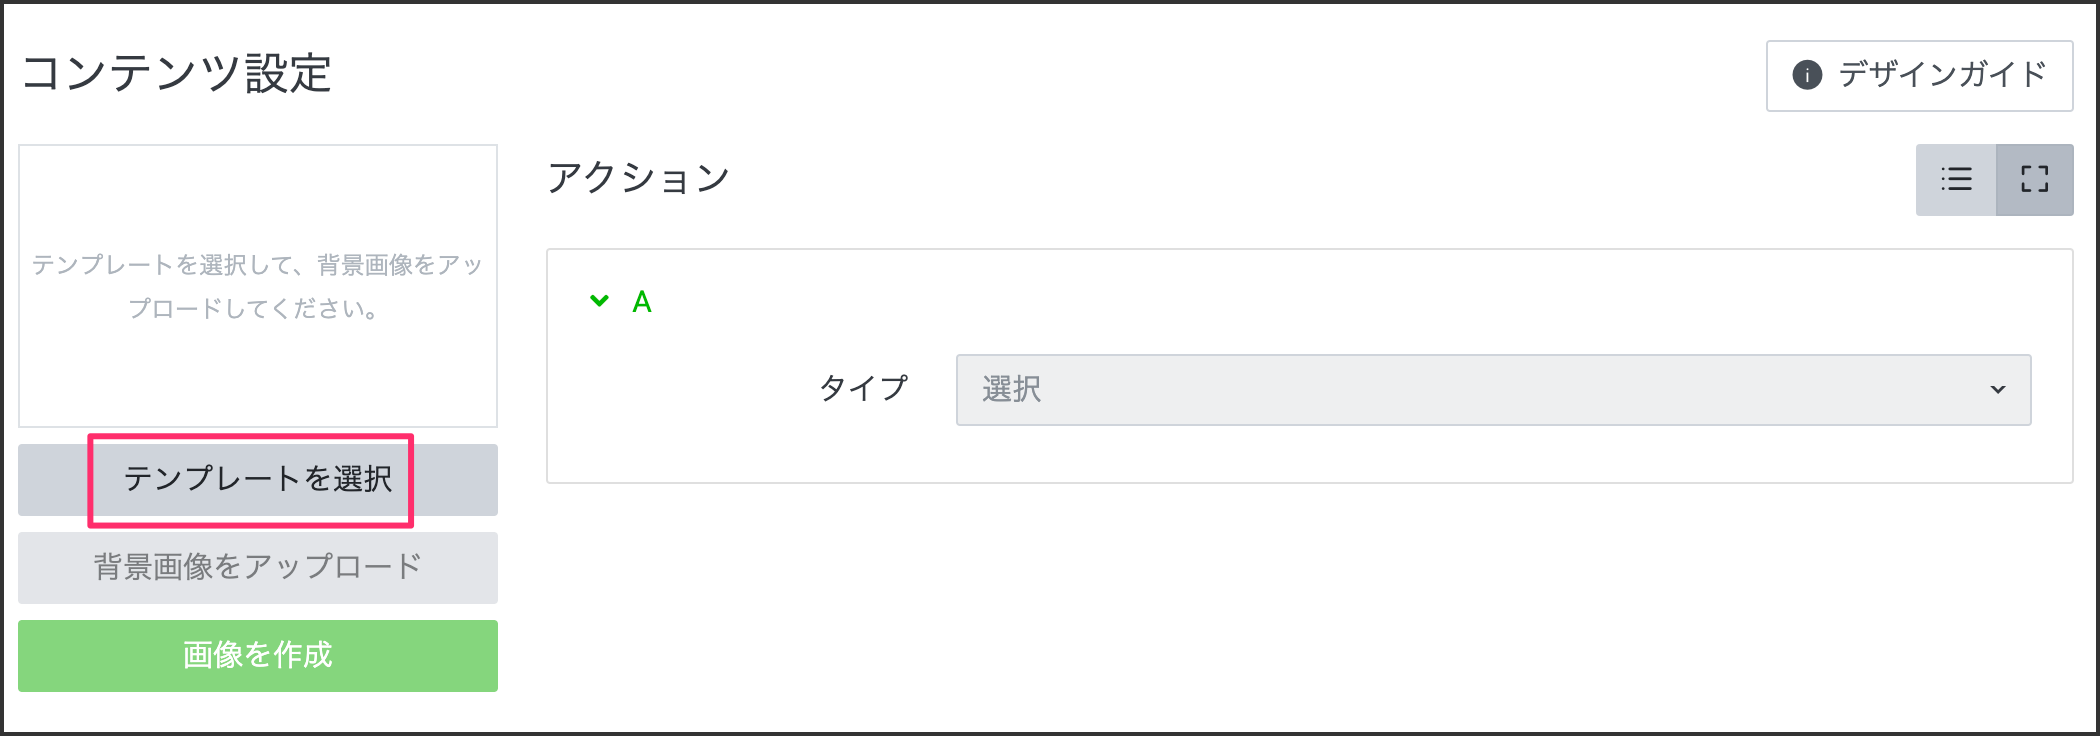The image size is (2100, 736).
Task: Click the アクション section title
Action: pos(638,178)
